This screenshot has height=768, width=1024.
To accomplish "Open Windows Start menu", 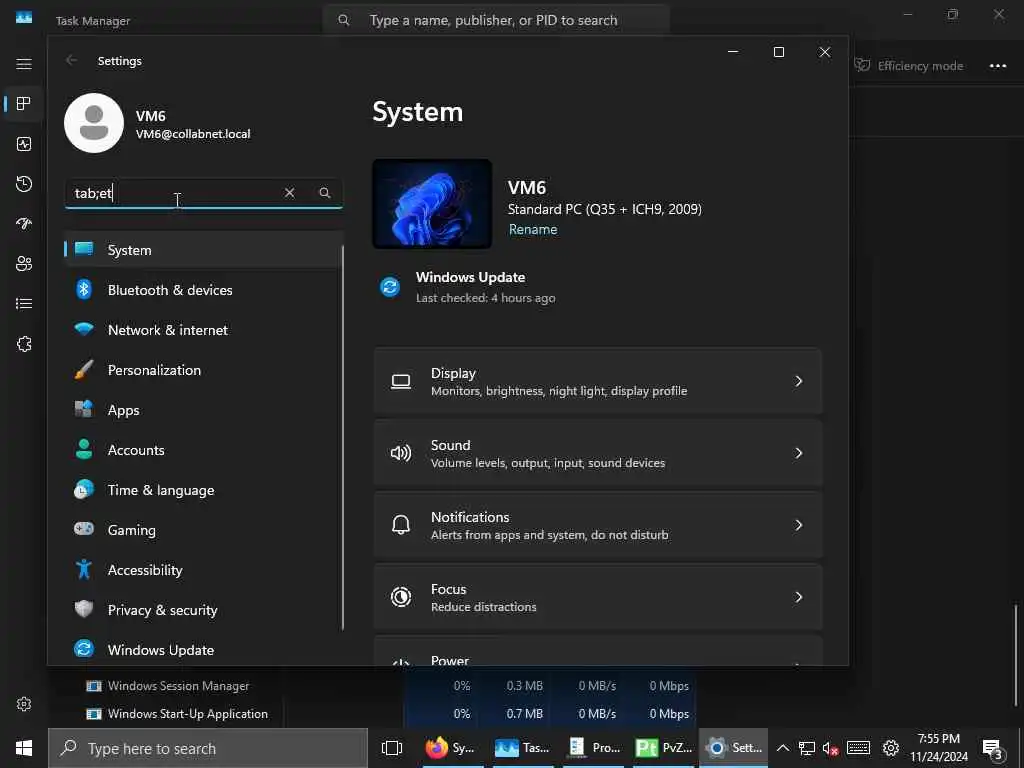I will tap(24, 748).
